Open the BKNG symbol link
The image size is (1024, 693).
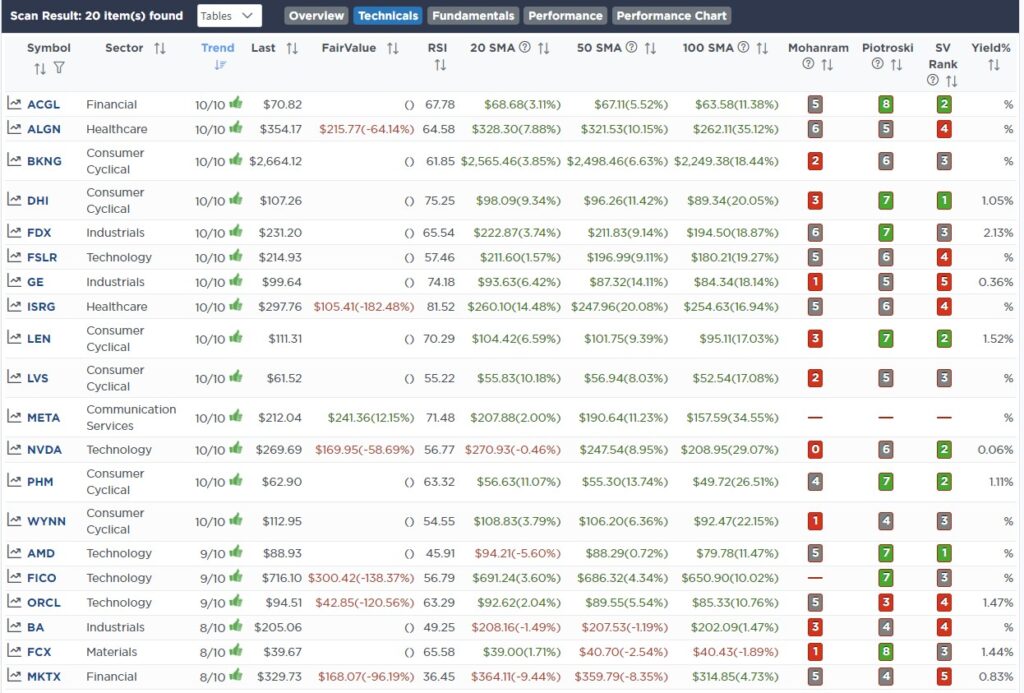44,161
